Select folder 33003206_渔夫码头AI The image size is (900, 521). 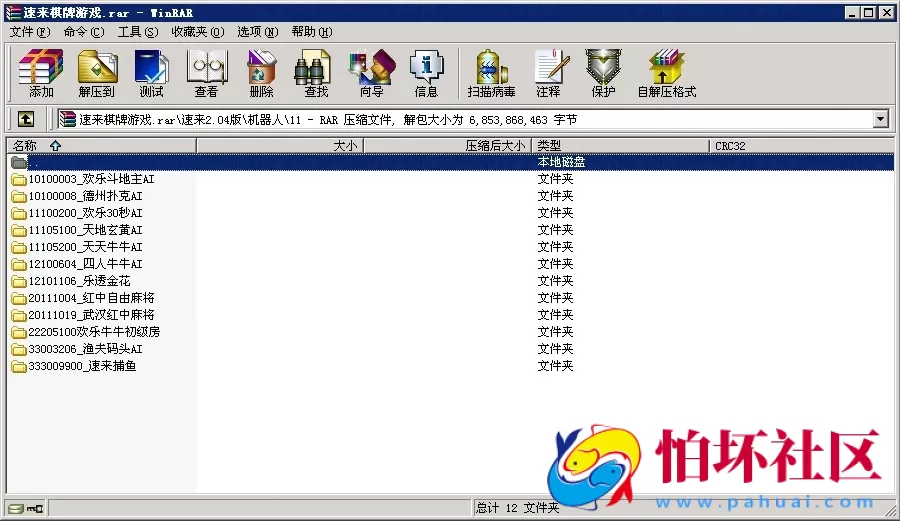coord(86,349)
